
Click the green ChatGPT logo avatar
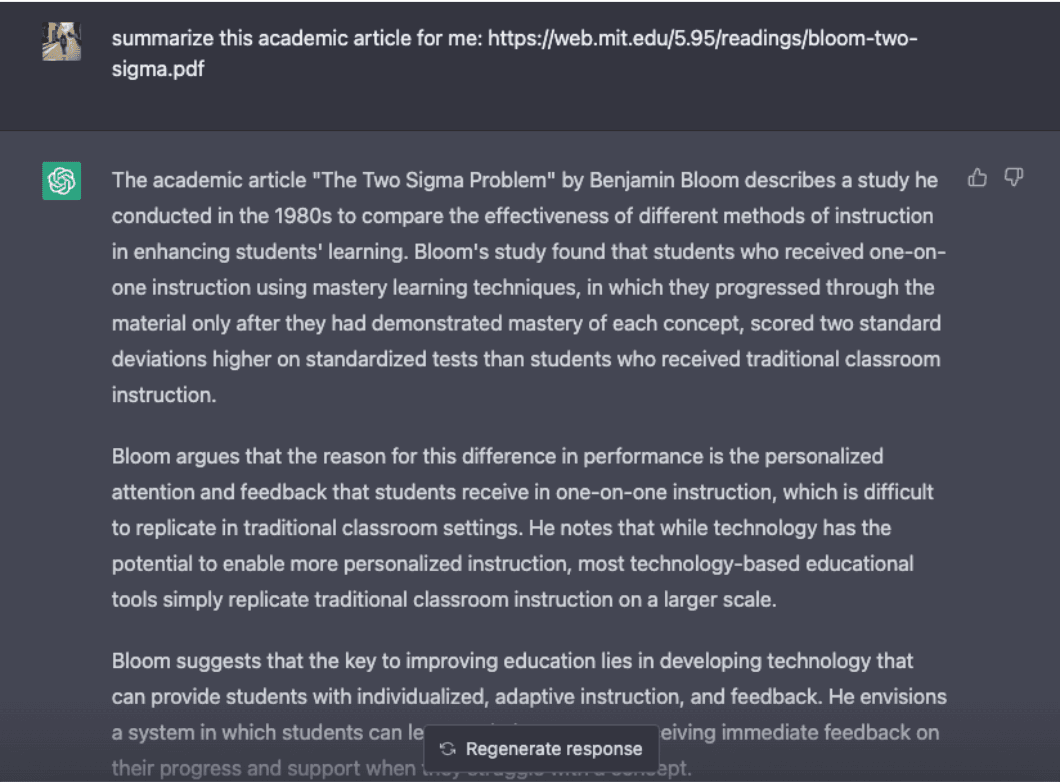pos(61,181)
